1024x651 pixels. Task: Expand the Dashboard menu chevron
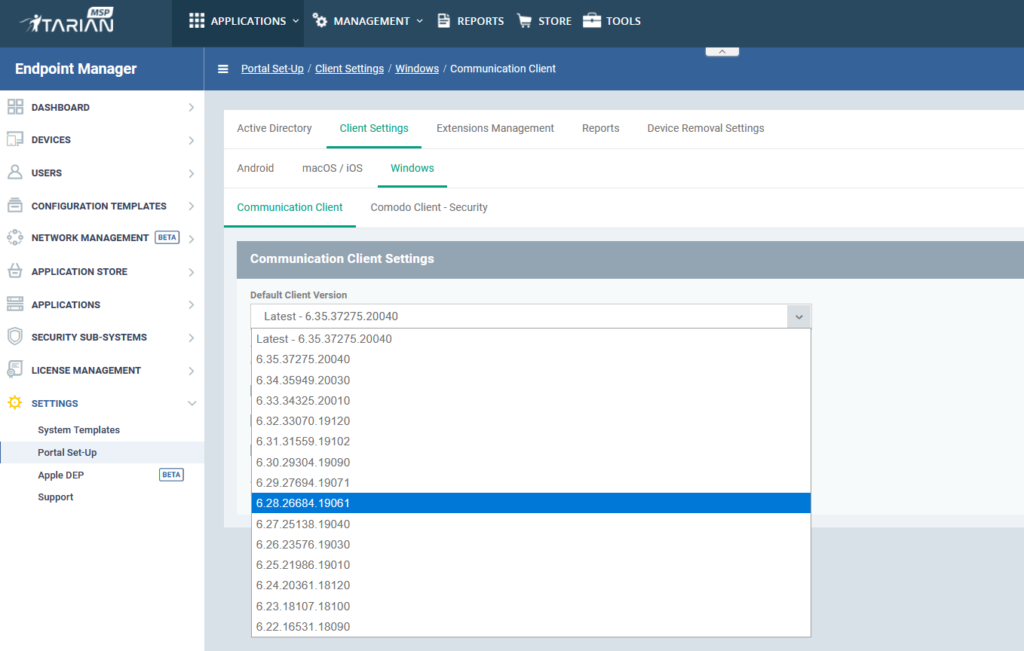(191, 107)
